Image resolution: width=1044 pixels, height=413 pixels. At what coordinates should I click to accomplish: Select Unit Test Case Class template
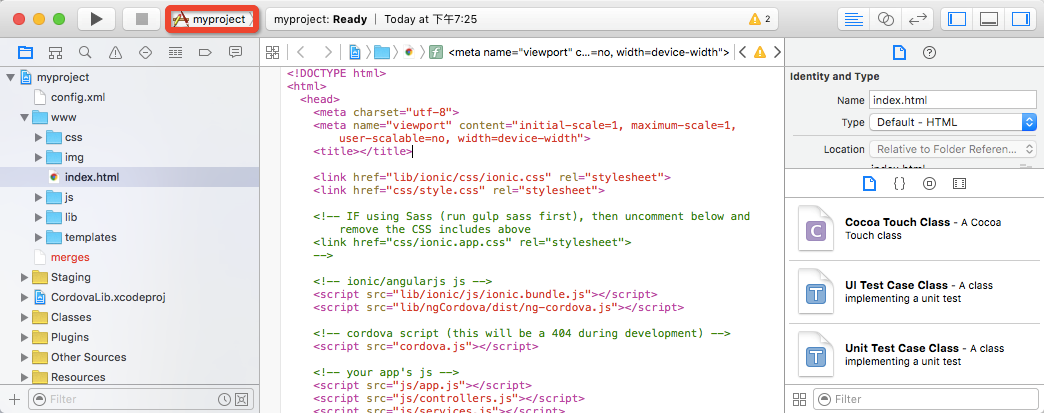pos(914,354)
